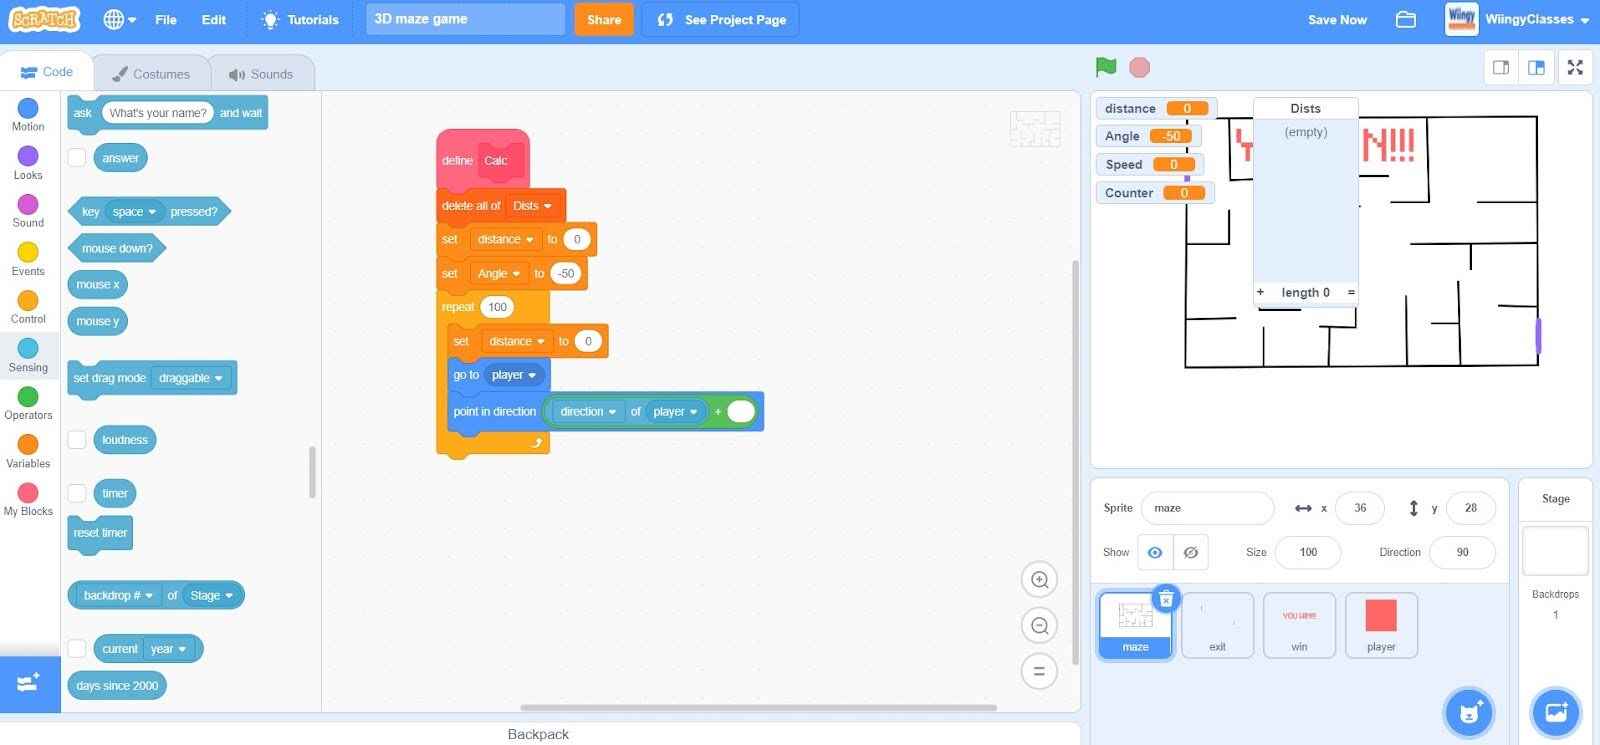This screenshot has width=1600, height=745.
Task: Open the Operators blocks category
Action: coord(28,402)
